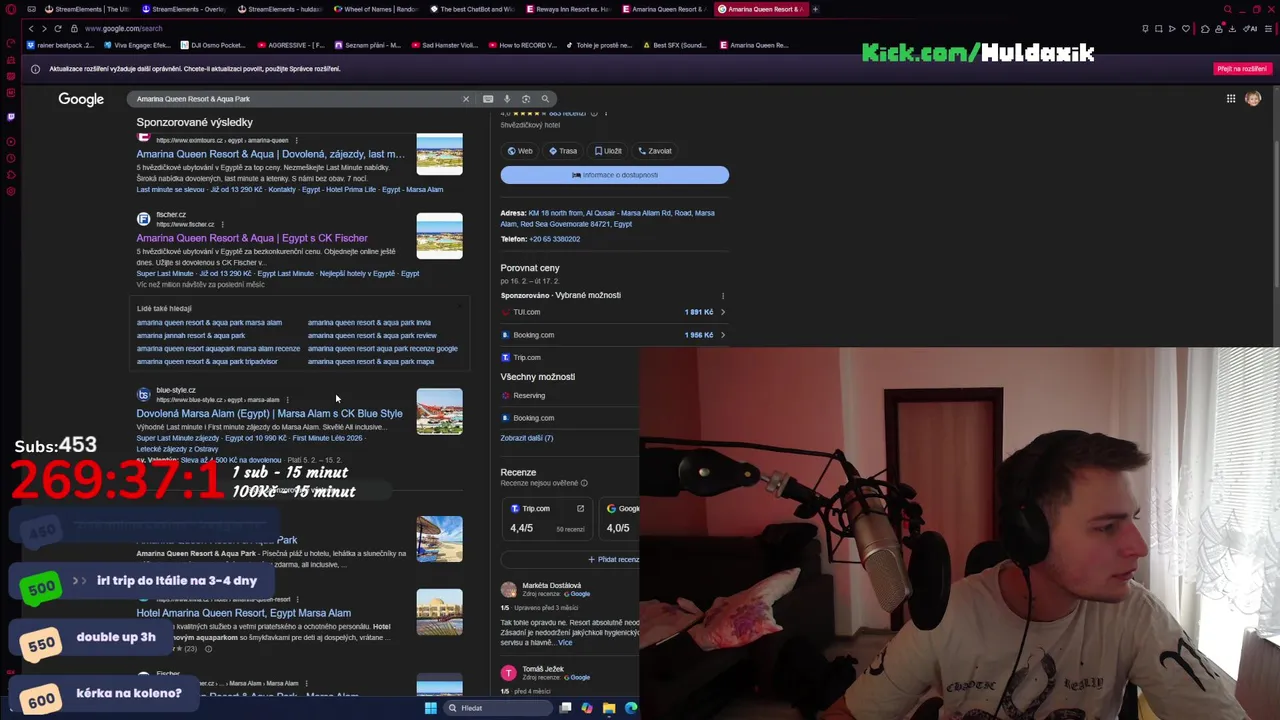Click the Trasa directions button

coord(563,151)
